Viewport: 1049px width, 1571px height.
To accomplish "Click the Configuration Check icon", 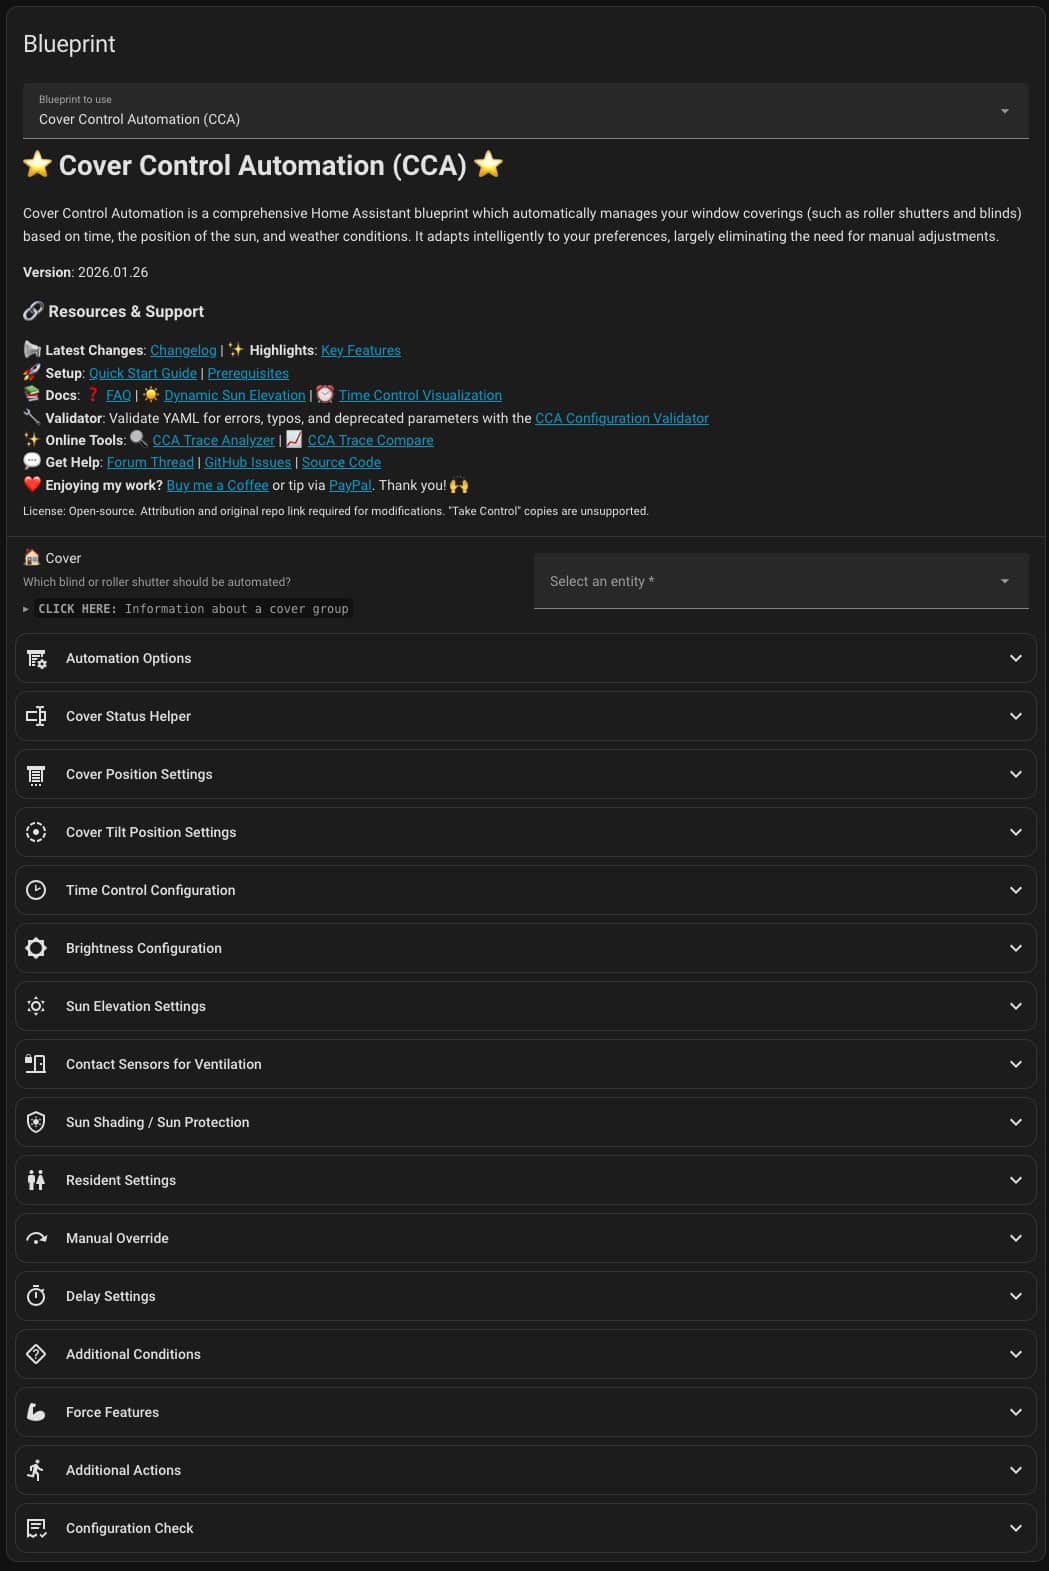I will coord(36,1529).
